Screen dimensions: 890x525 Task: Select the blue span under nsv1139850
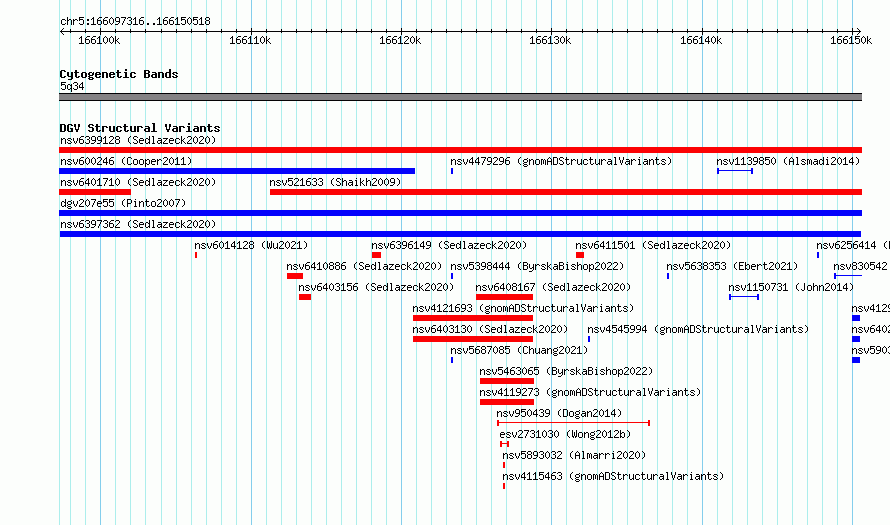pos(735,171)
